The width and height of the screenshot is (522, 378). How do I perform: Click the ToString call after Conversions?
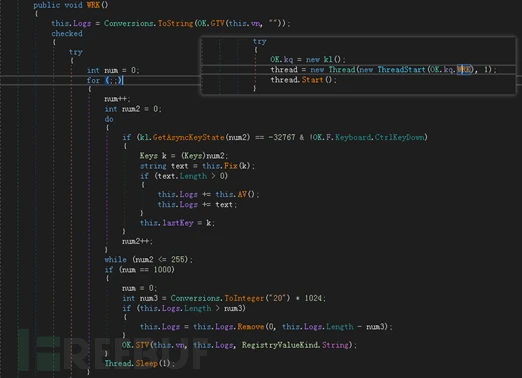click(x=175, y=23)
